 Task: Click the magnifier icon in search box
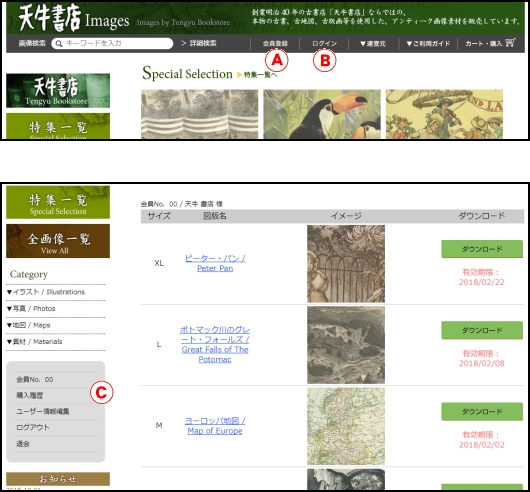click(x=59, y=44)
